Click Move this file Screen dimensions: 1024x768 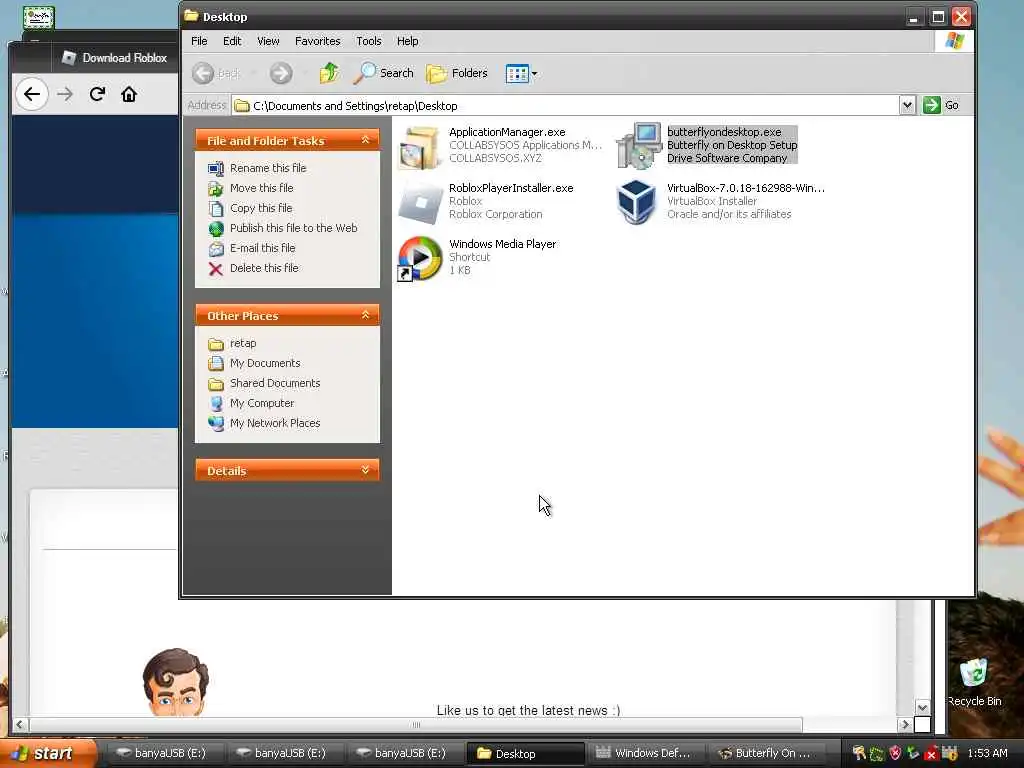point(261,188)
